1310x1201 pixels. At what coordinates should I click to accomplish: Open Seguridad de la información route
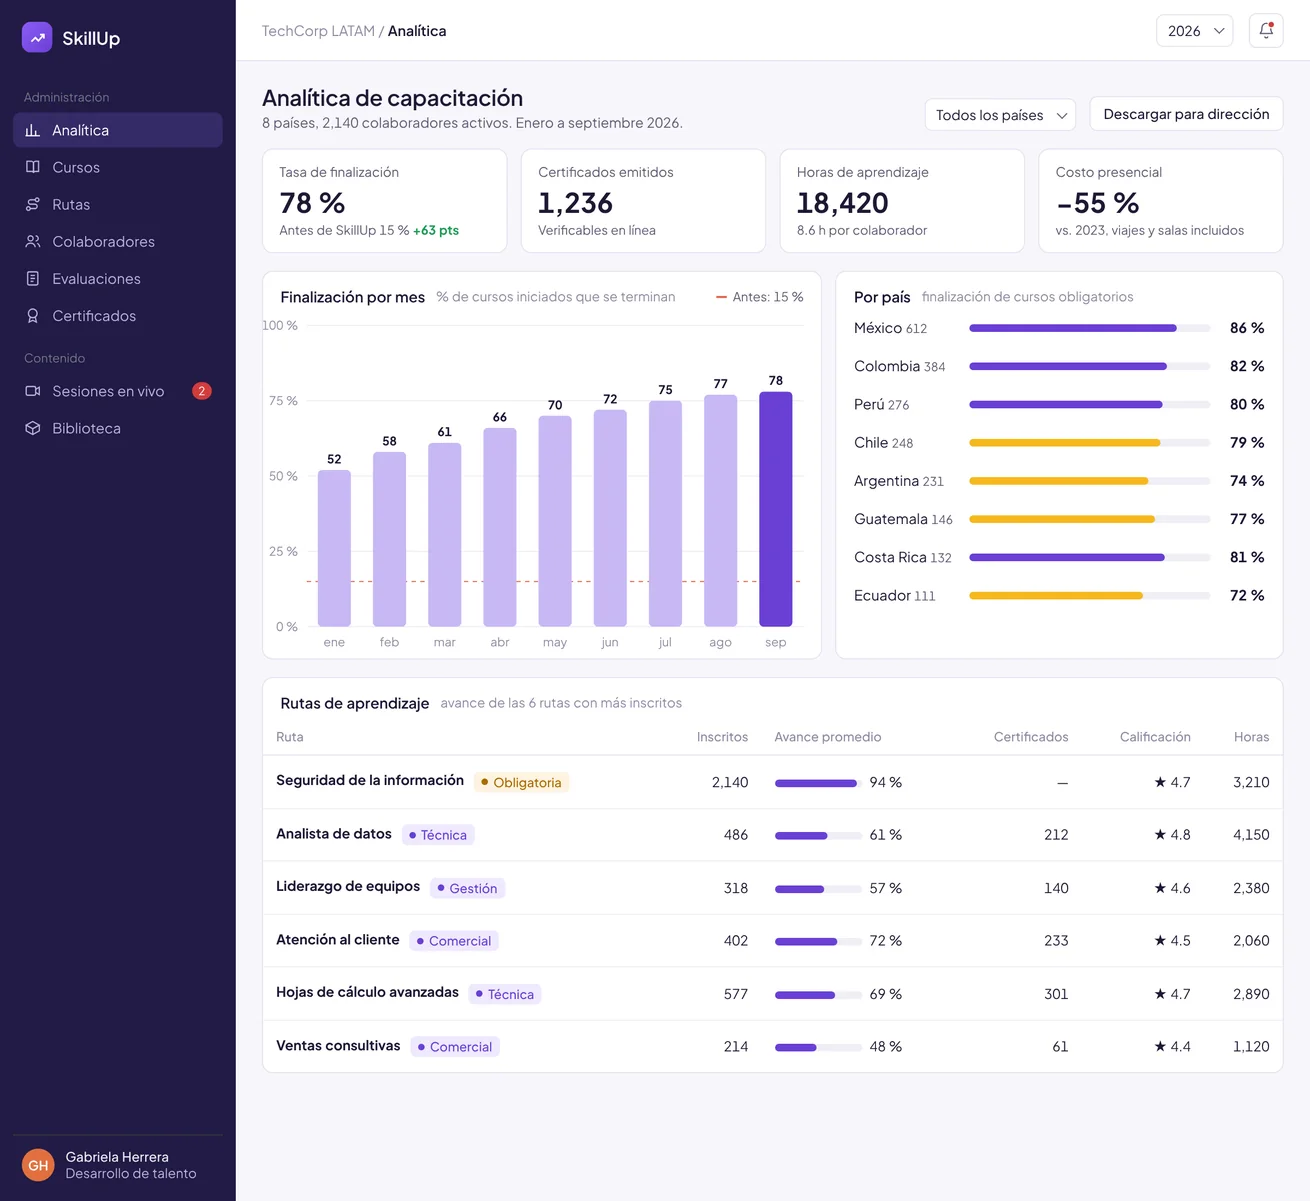tap(370, 780)
